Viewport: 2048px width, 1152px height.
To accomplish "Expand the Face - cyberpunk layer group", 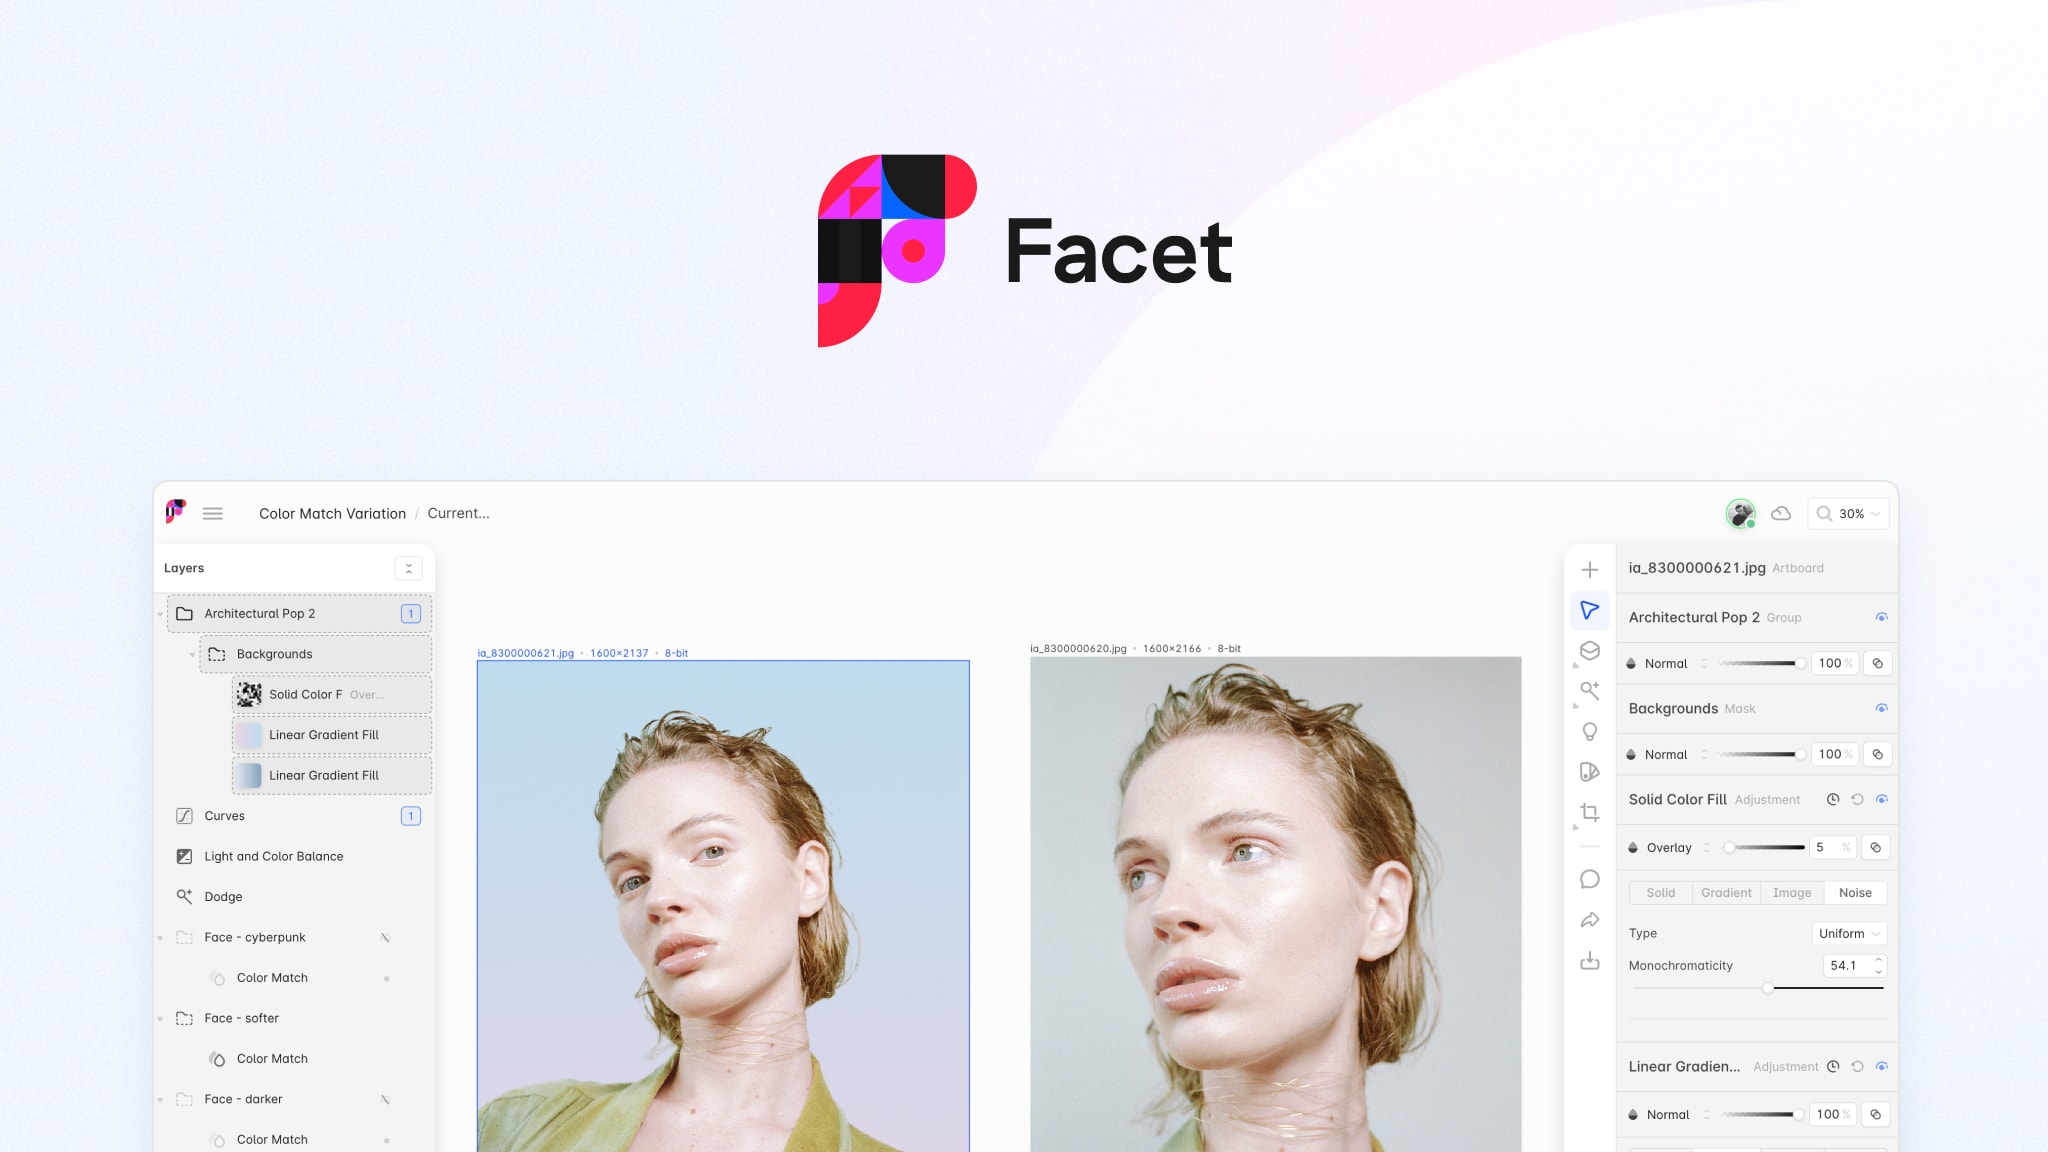I will pyautogui.click(x=165, y=937).
